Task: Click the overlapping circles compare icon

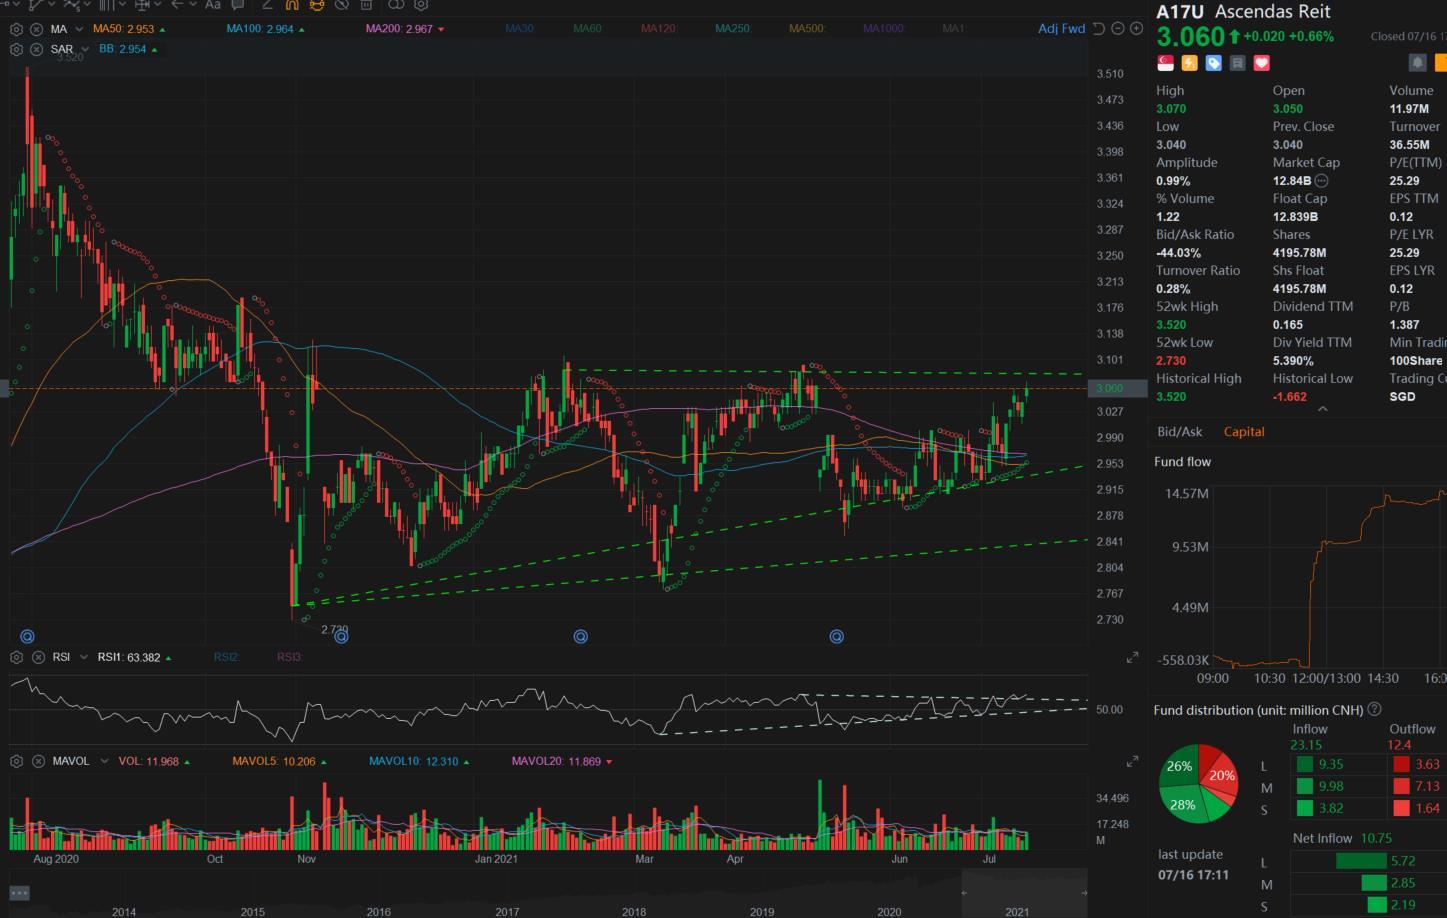Action: tap(396, 4)
